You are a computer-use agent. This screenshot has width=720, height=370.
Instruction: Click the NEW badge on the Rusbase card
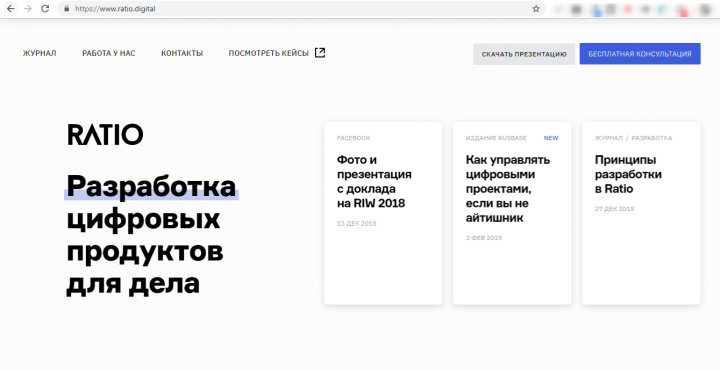(x=551, y=138)
